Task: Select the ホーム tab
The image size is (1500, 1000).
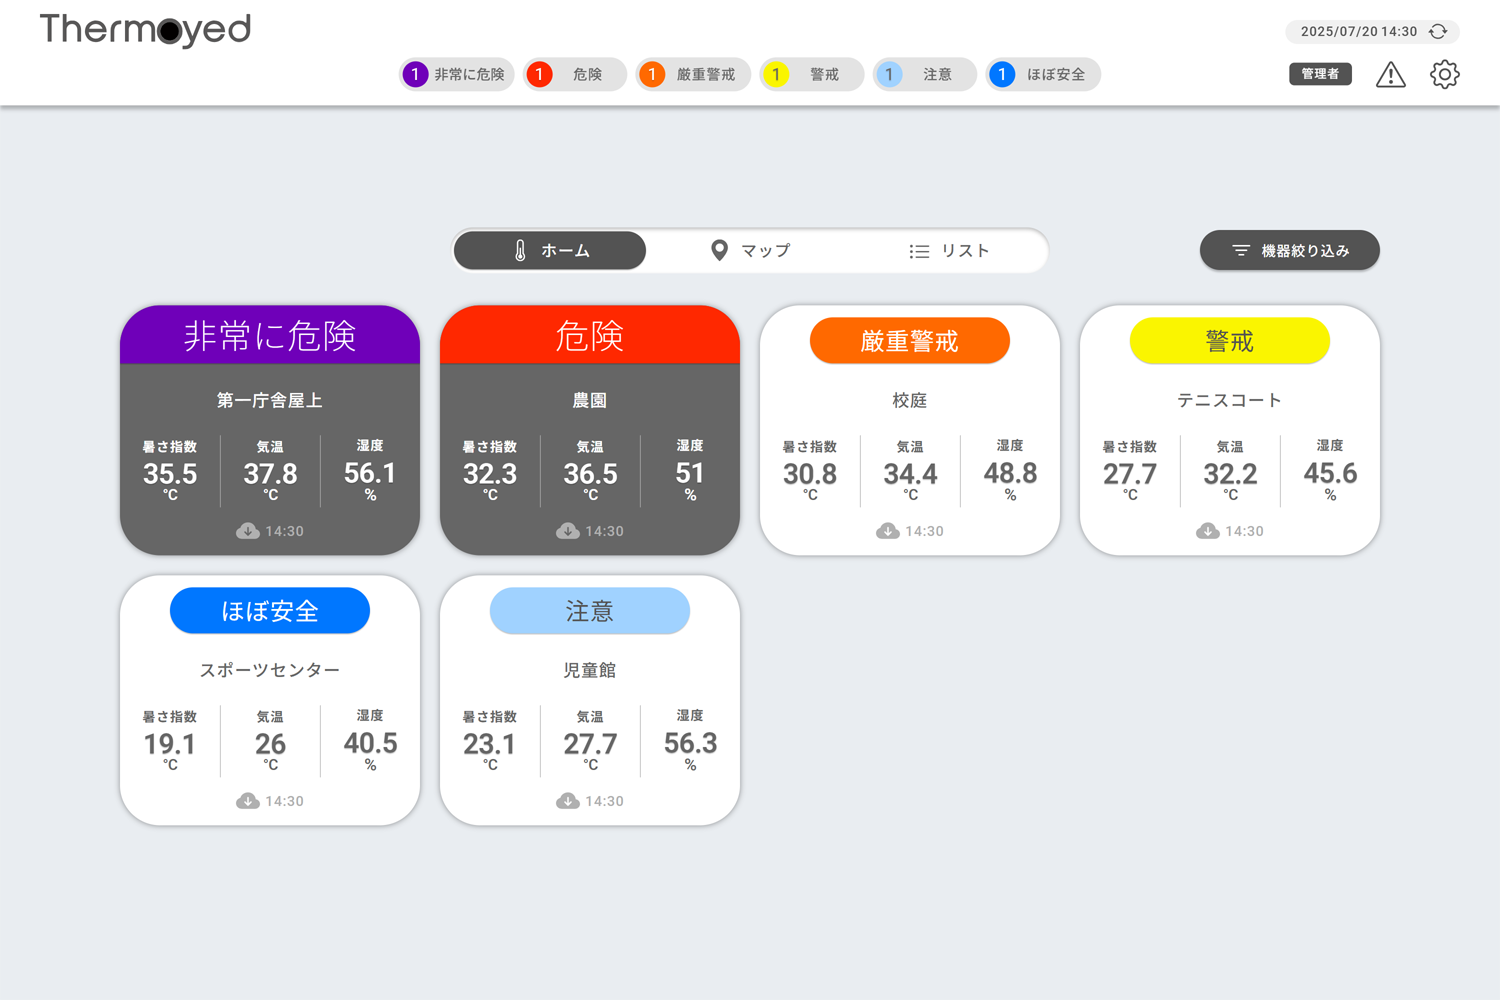Action: coord(550,251)
